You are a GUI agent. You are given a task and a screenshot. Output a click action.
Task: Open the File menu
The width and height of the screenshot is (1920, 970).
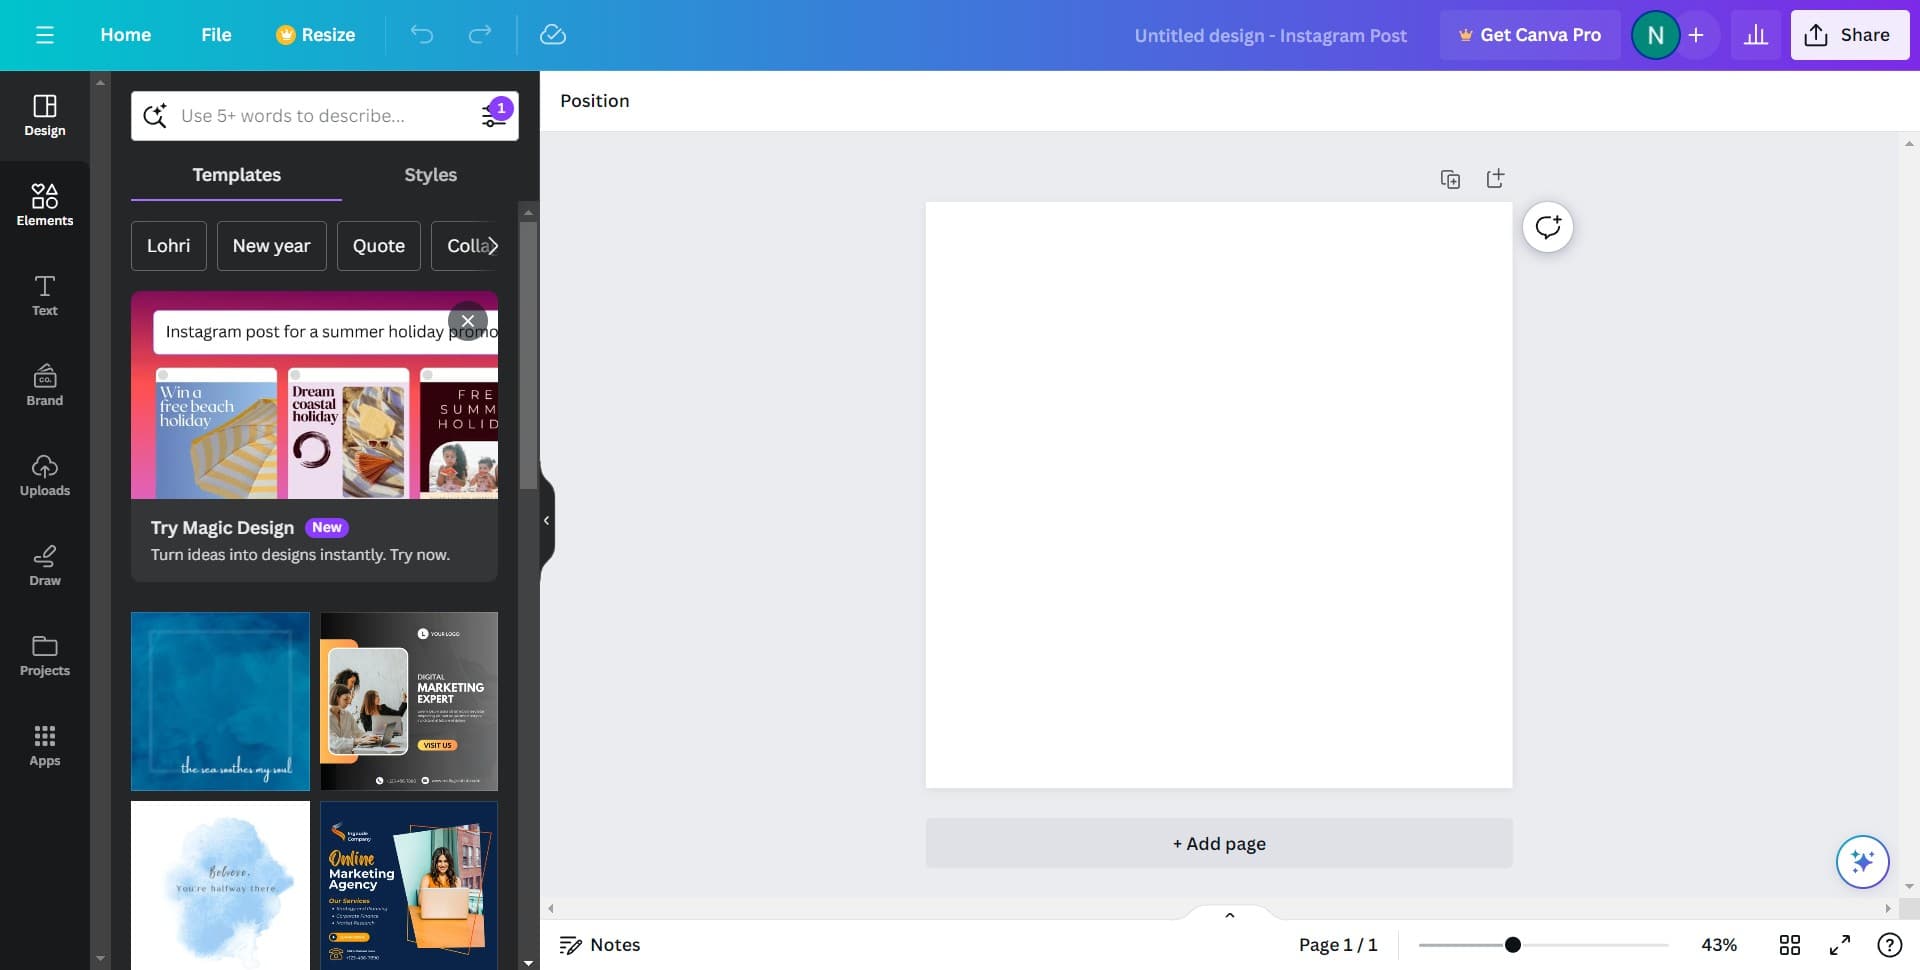pos(216,34)
